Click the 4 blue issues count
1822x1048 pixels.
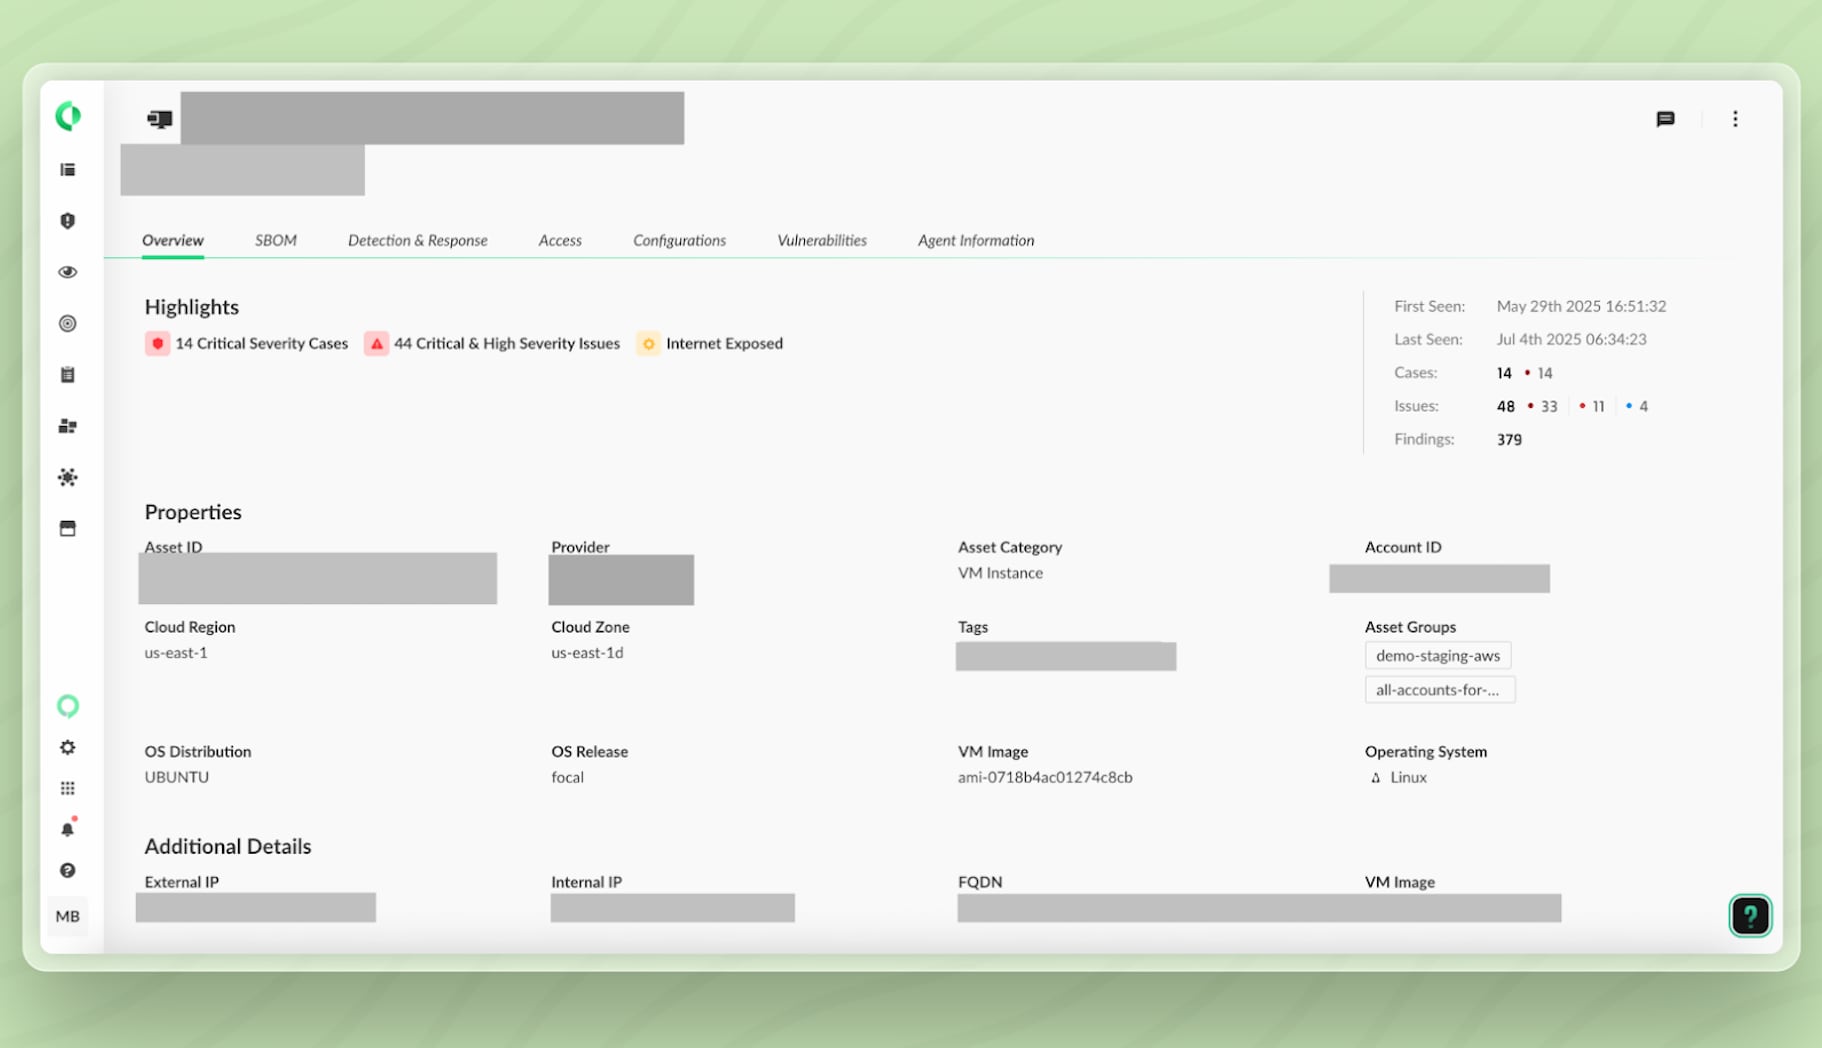(1643, 406)
